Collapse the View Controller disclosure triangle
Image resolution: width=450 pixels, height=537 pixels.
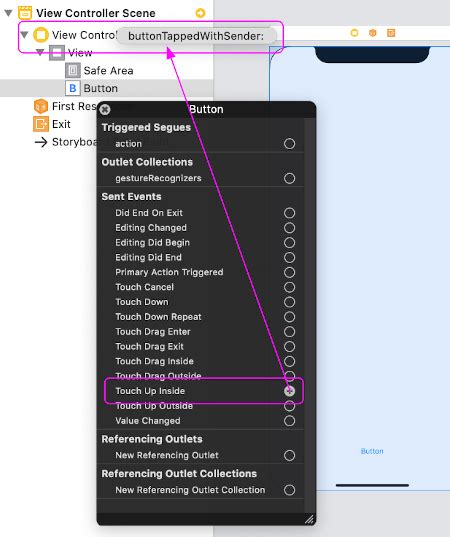coord(24,35)
